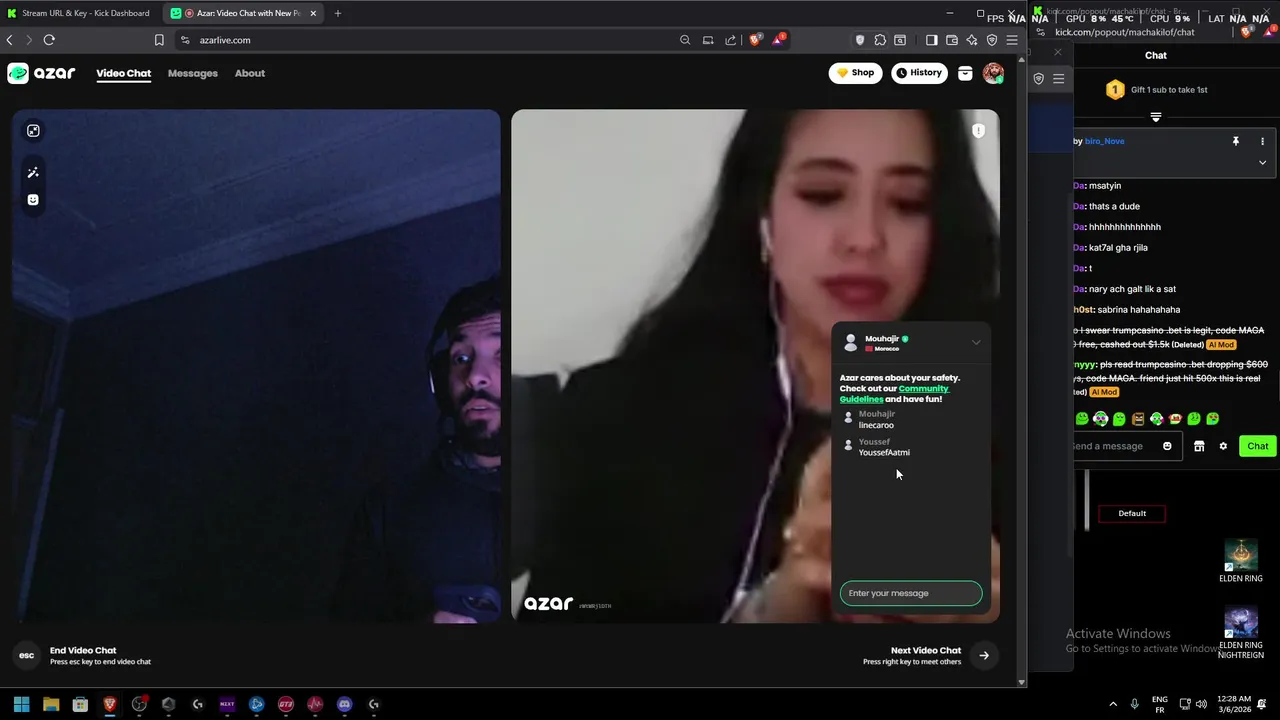Share this page via the share icon
1280x720 pixels.
click(x=730, y=40)
